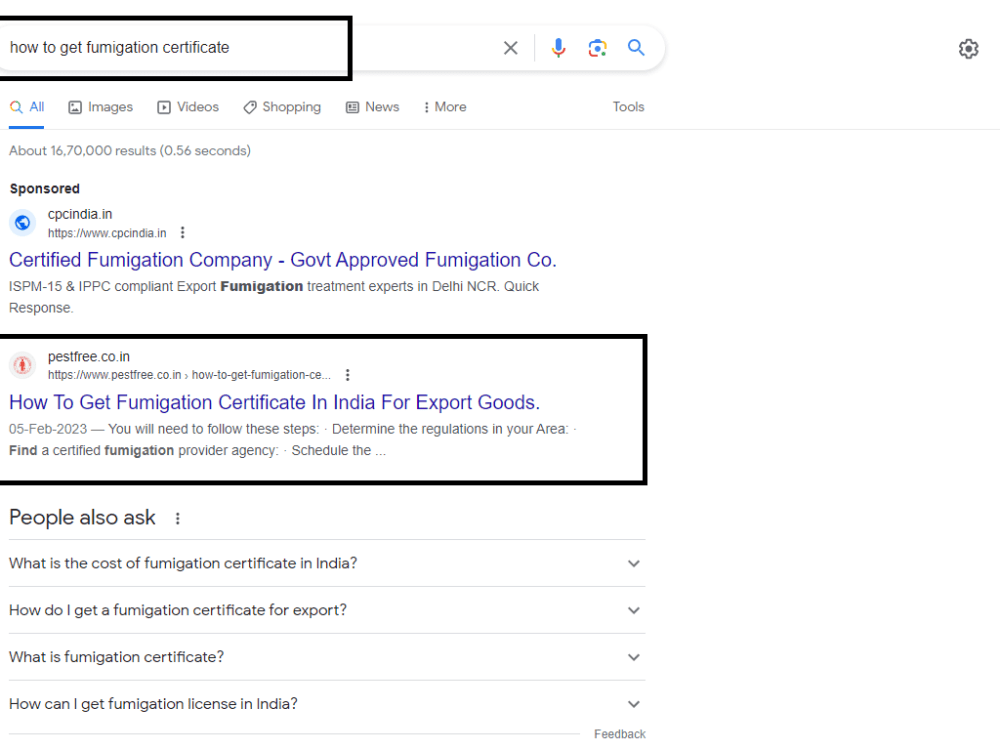
Task: Click the 'About 16,70,000 results' stats text
Action: click(129, 151)
